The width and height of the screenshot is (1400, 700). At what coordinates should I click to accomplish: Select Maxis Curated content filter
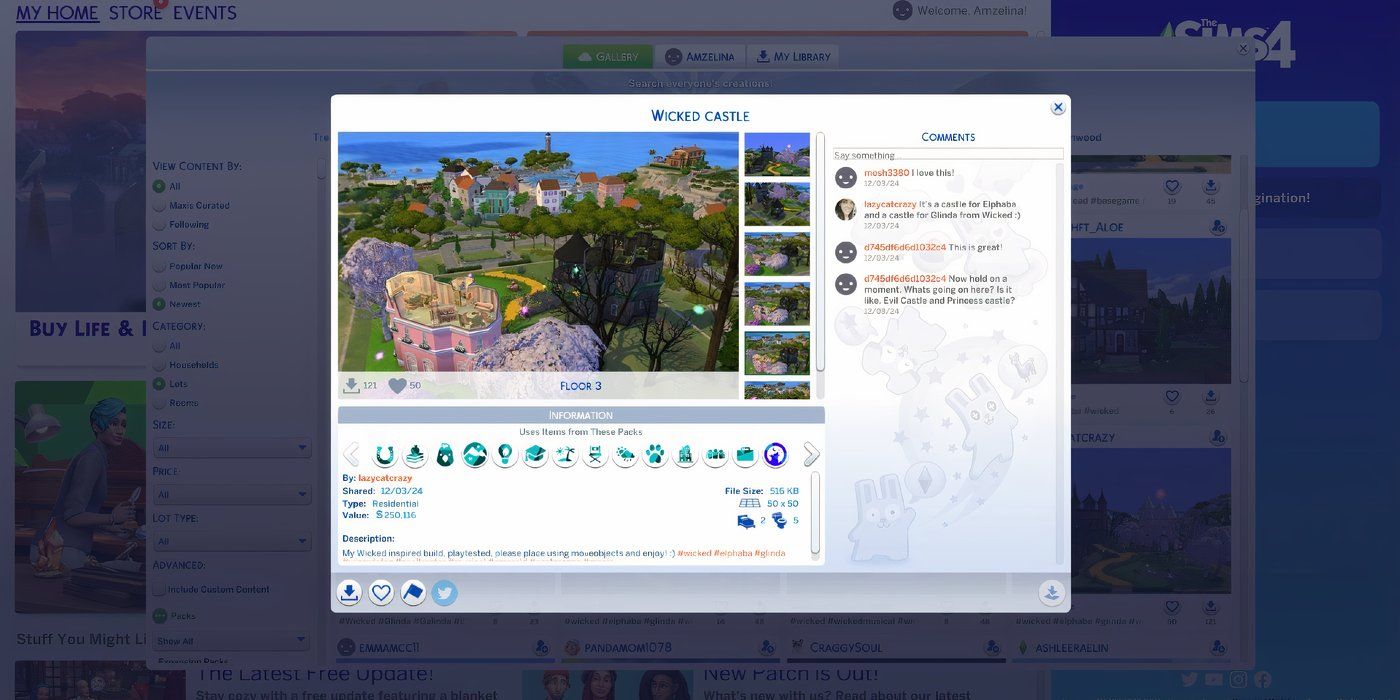tap(159, 205)
